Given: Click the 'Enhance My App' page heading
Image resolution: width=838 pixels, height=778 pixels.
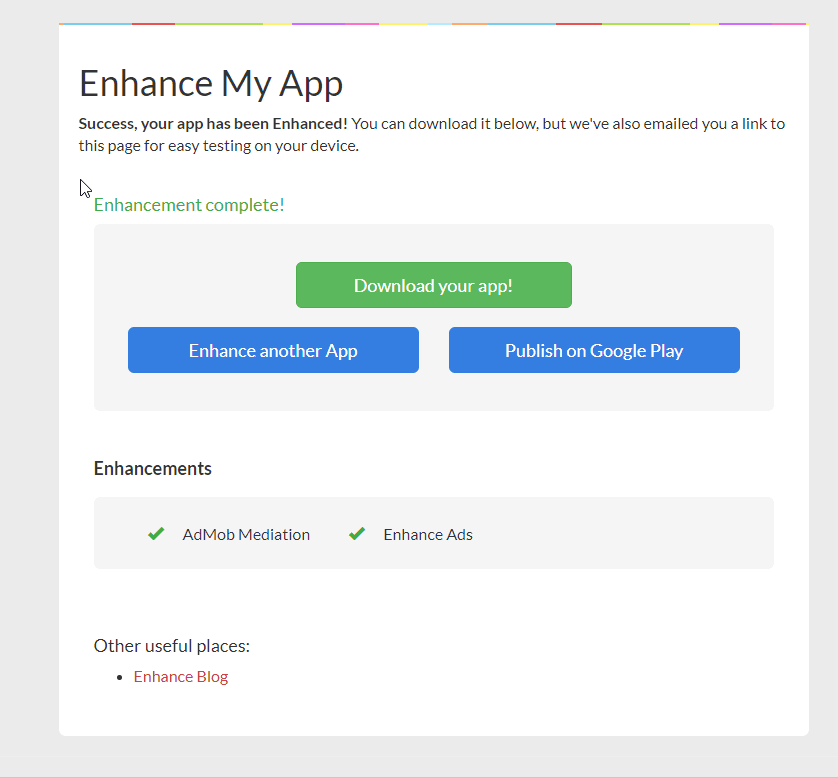Looking at the screenshot, I should click(x=210, y=83).
